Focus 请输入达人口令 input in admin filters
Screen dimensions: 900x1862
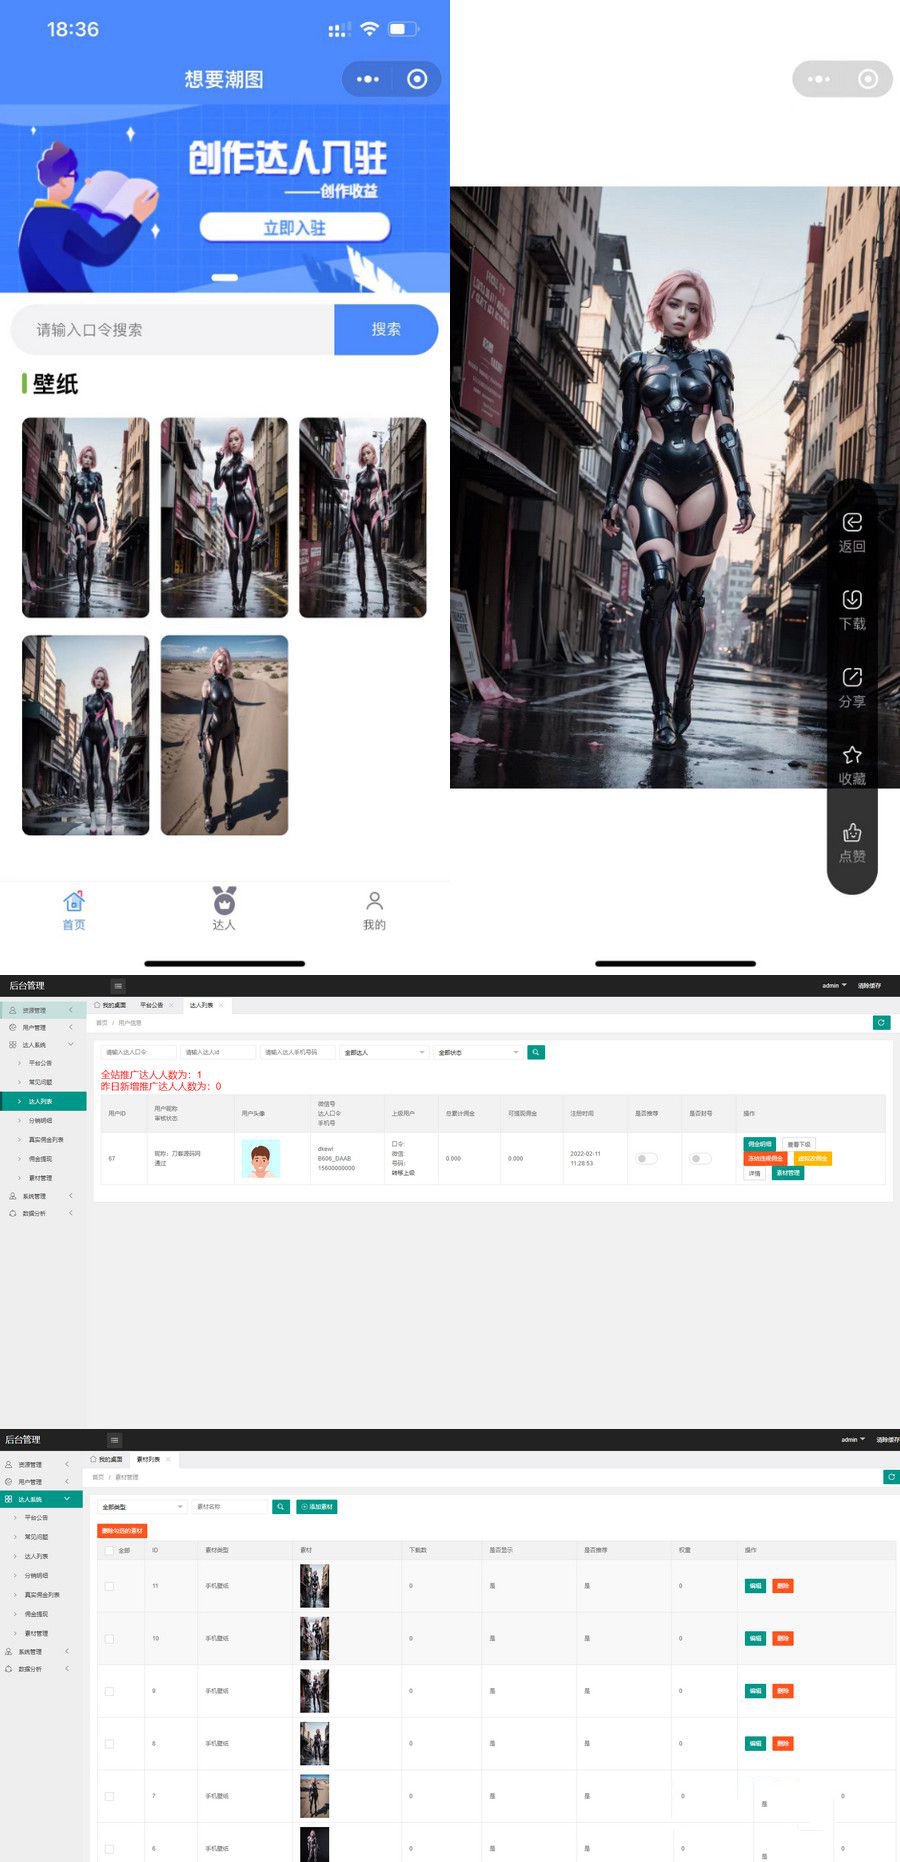[138, 1052]
